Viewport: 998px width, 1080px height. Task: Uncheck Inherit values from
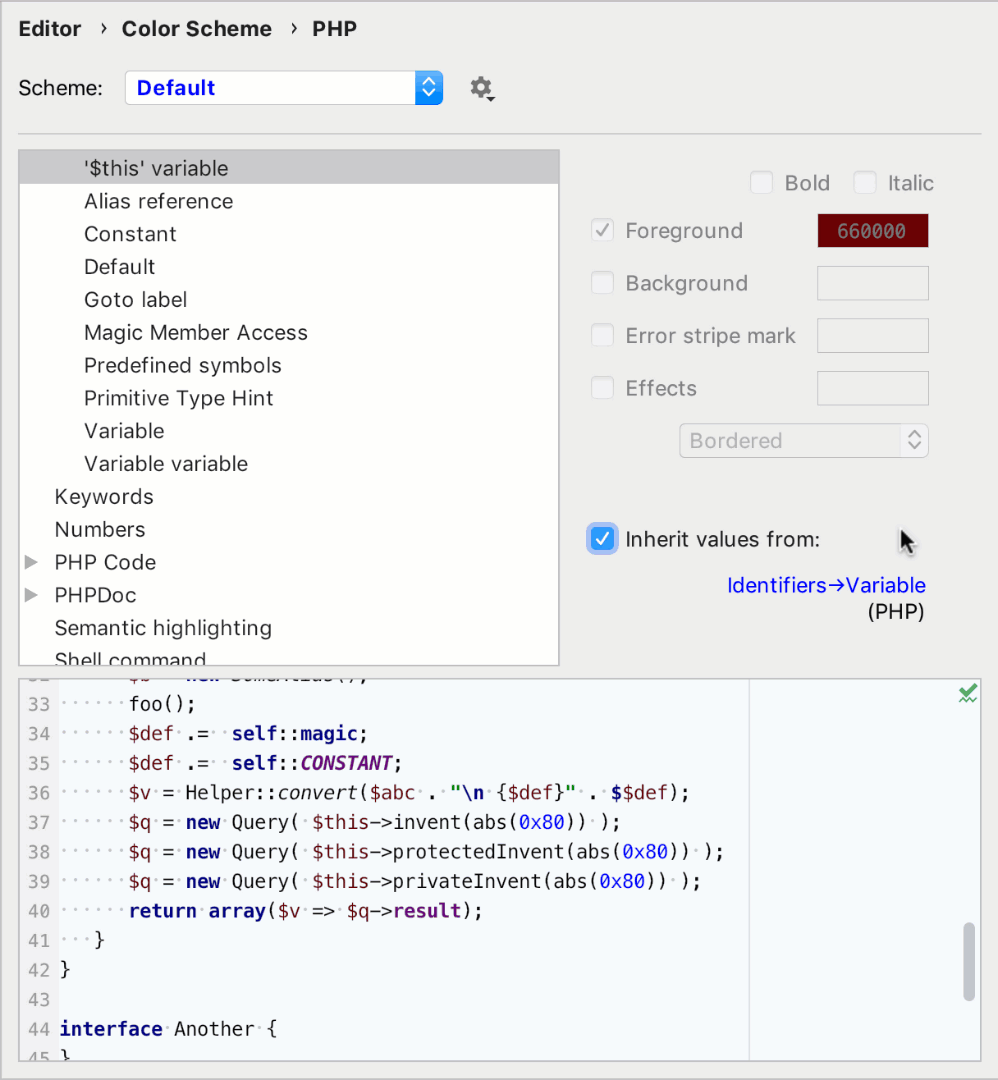(x=602, y=538)
